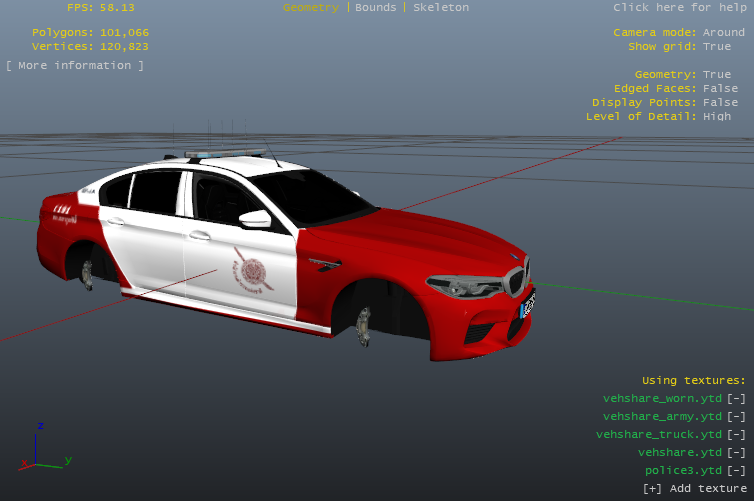Click the [+] Add texture button

click(695, 488)
